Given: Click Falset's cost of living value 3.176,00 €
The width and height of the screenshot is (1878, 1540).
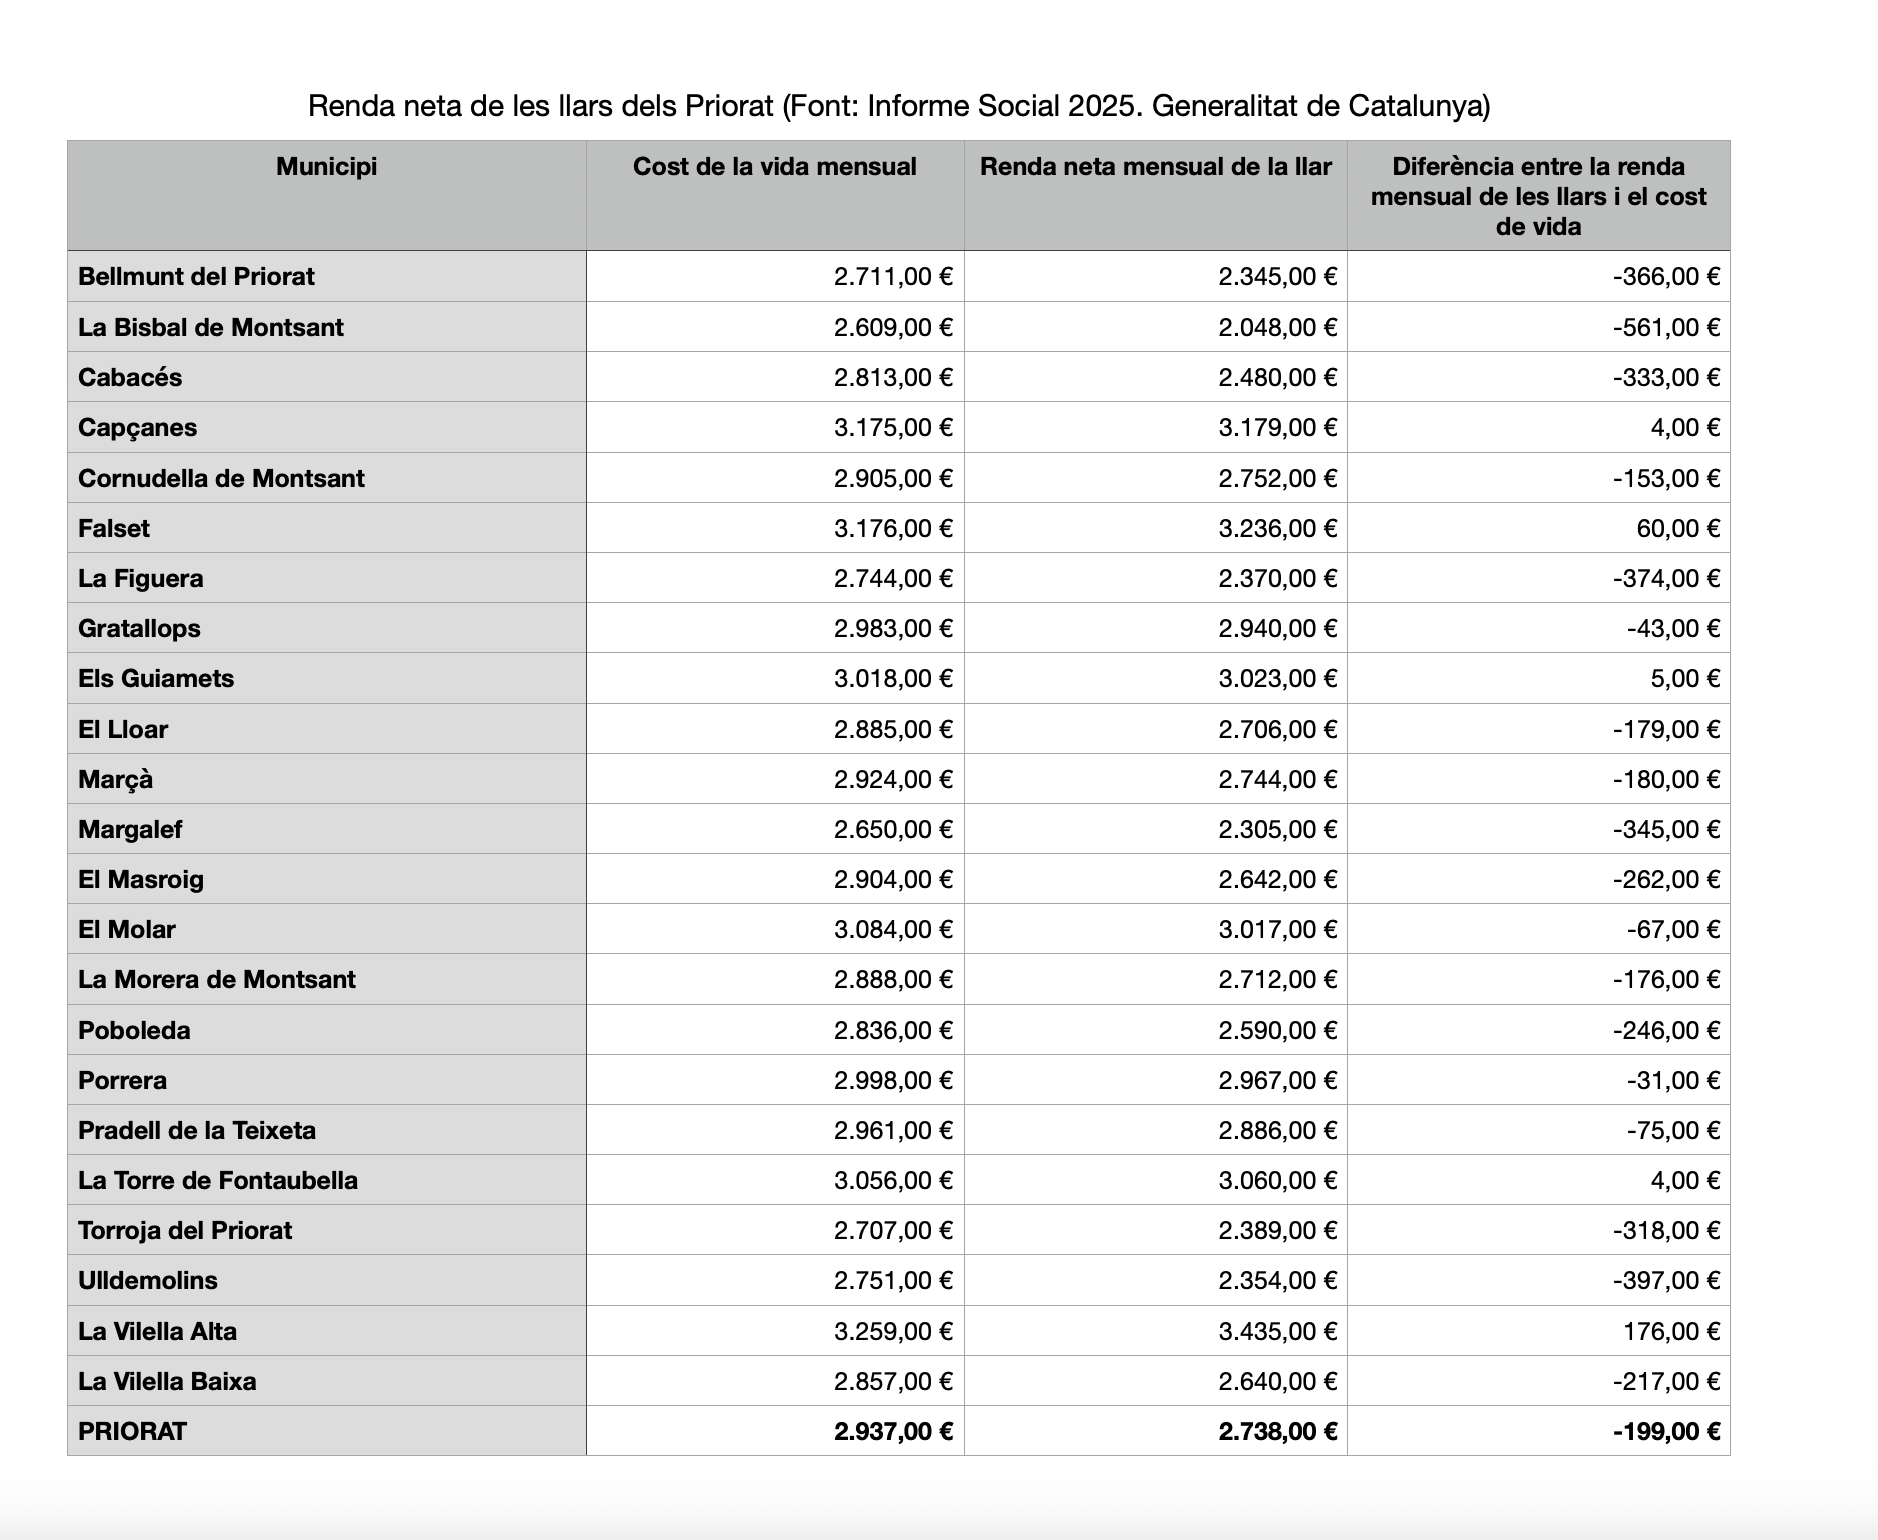Looking at the screenshot, I should [892, 528].
